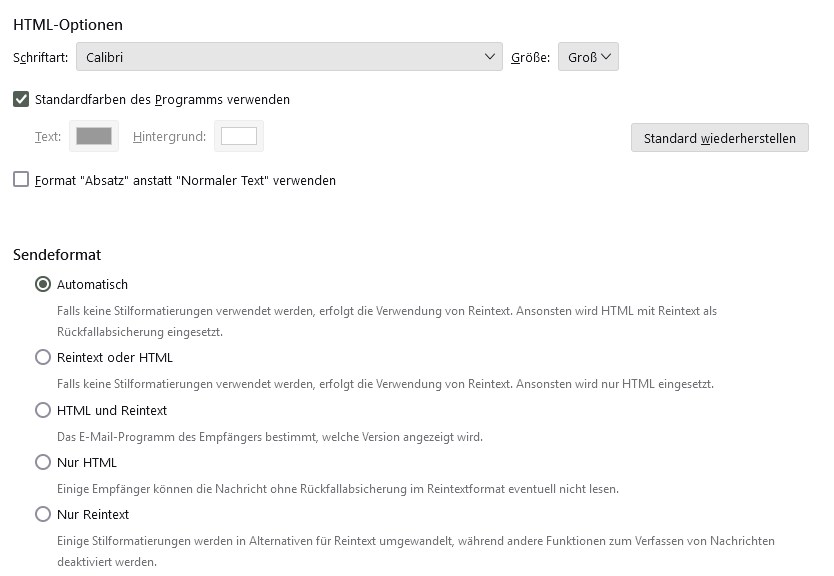
Task: Choose the Reintext oder HTML radio option
Action: coord(43,357)
